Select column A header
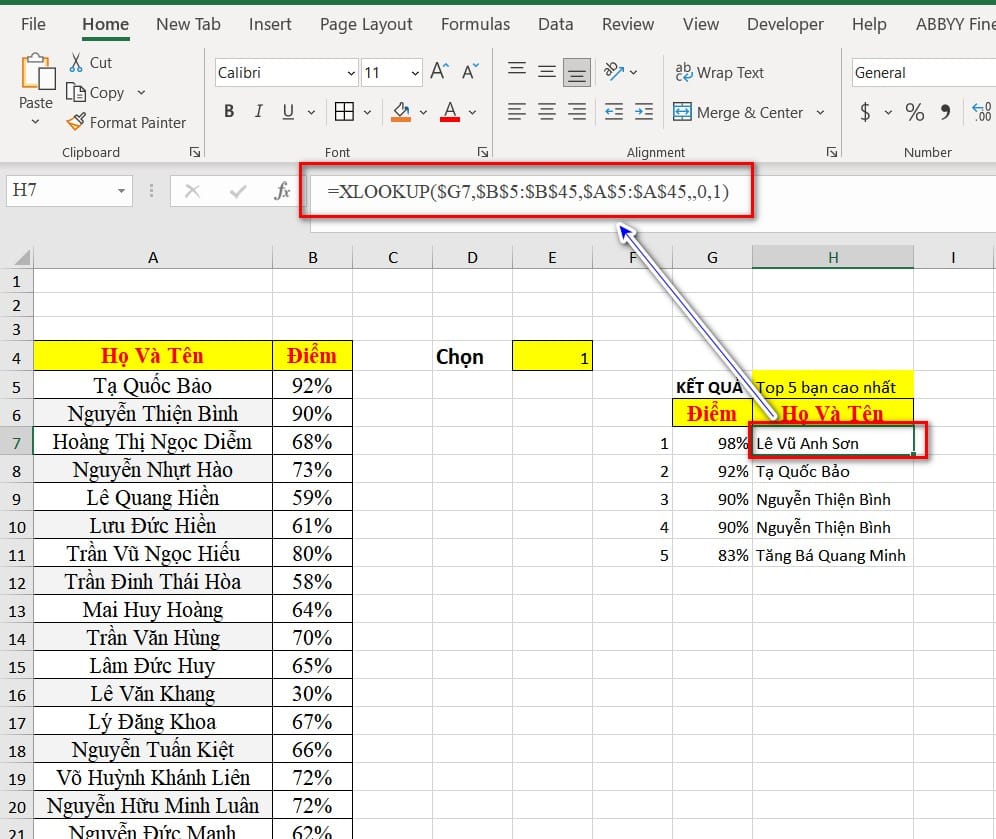The image size is (996, 839). pyautogui.click(x=152, y=257)
